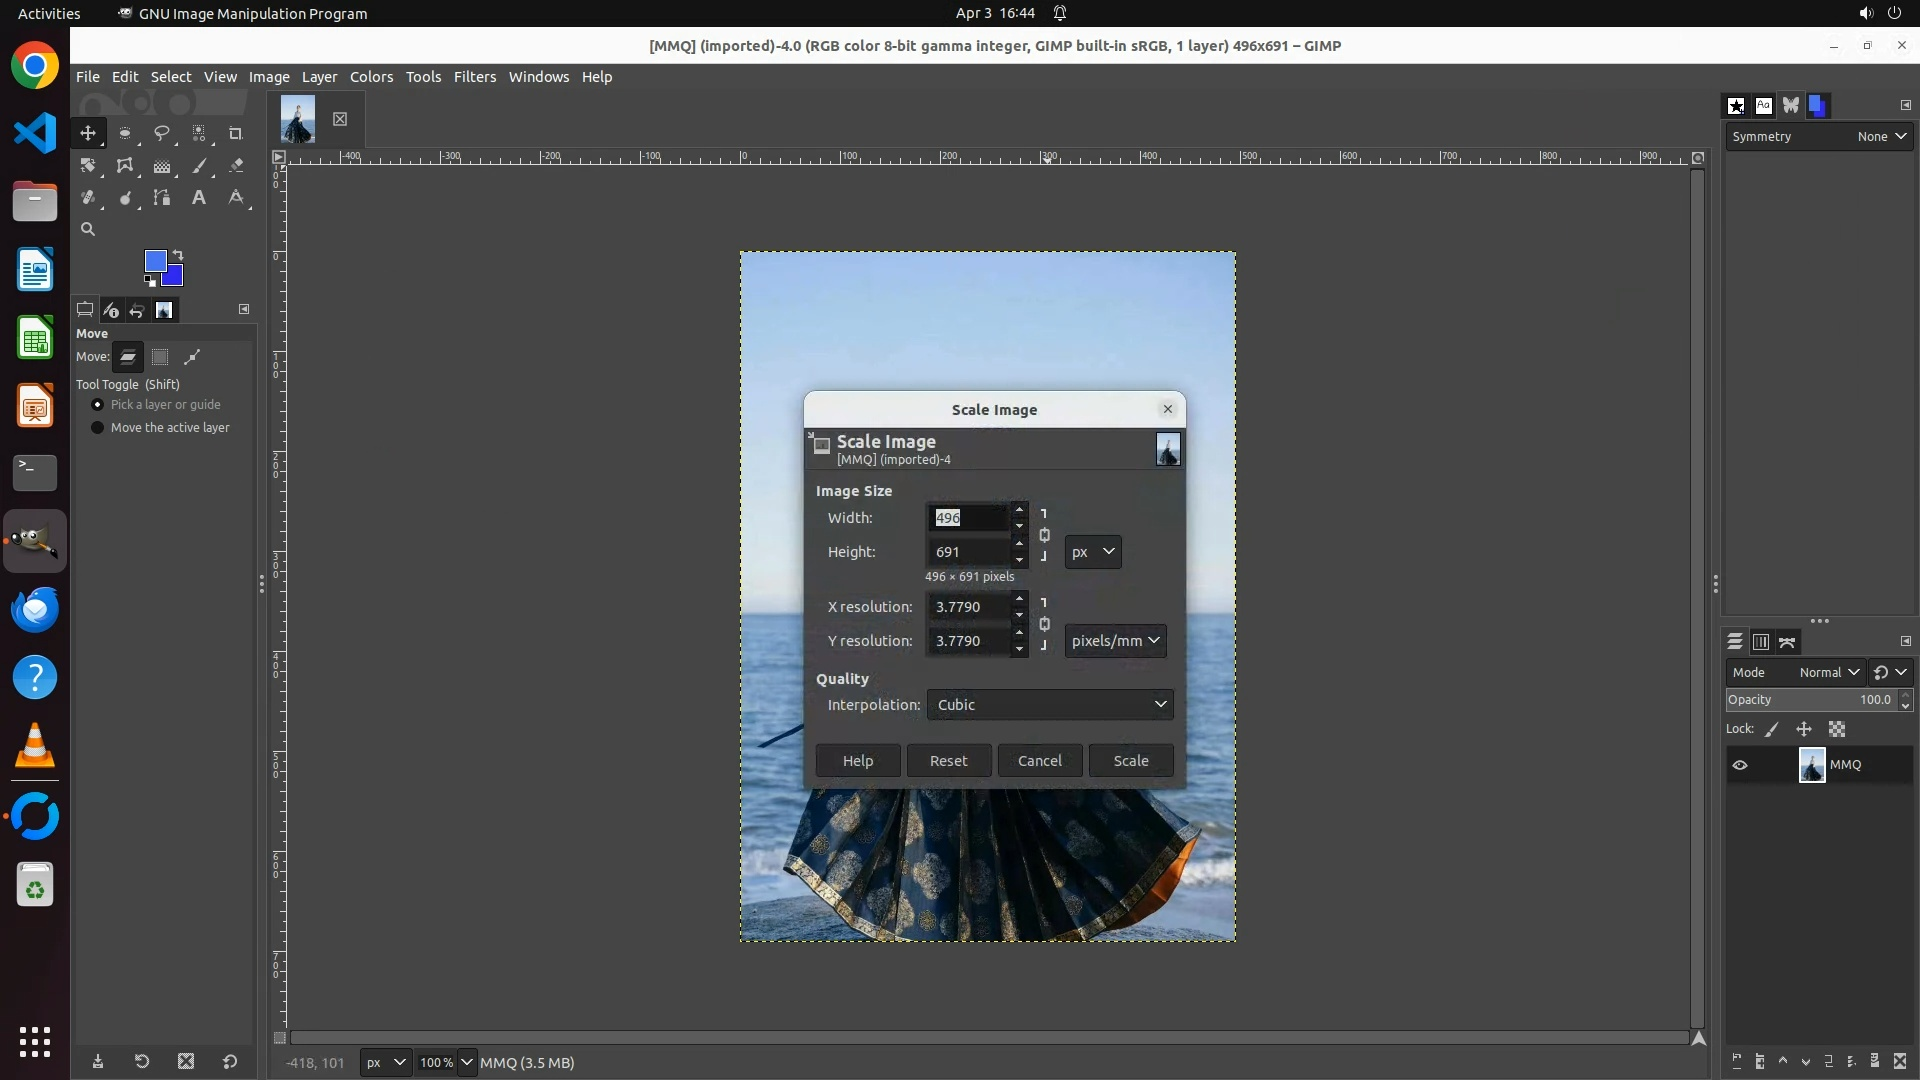Open the Filters menu
This screenshot has height=1080, width=1920.
click(474, 77)
